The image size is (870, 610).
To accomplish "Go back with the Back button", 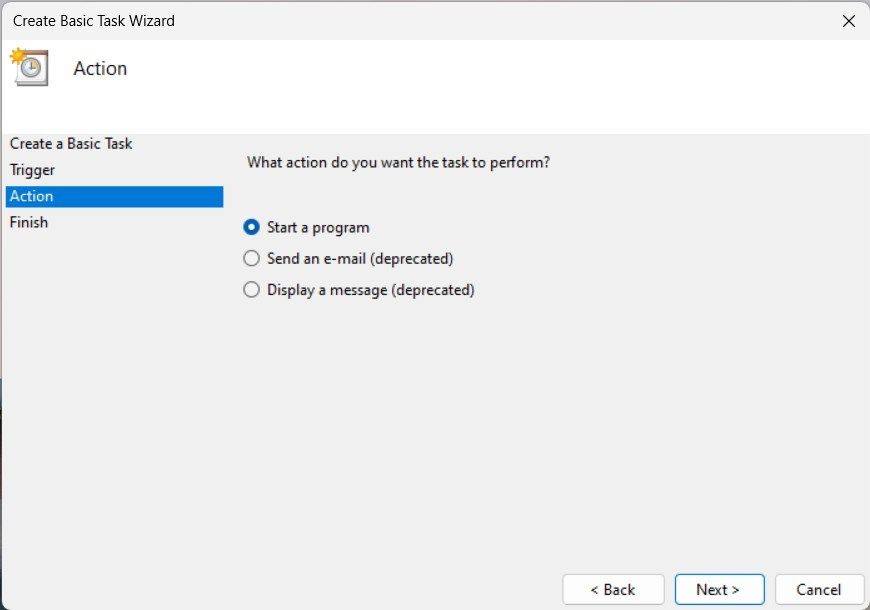I will pyautogui.click(x=613, y=589).
